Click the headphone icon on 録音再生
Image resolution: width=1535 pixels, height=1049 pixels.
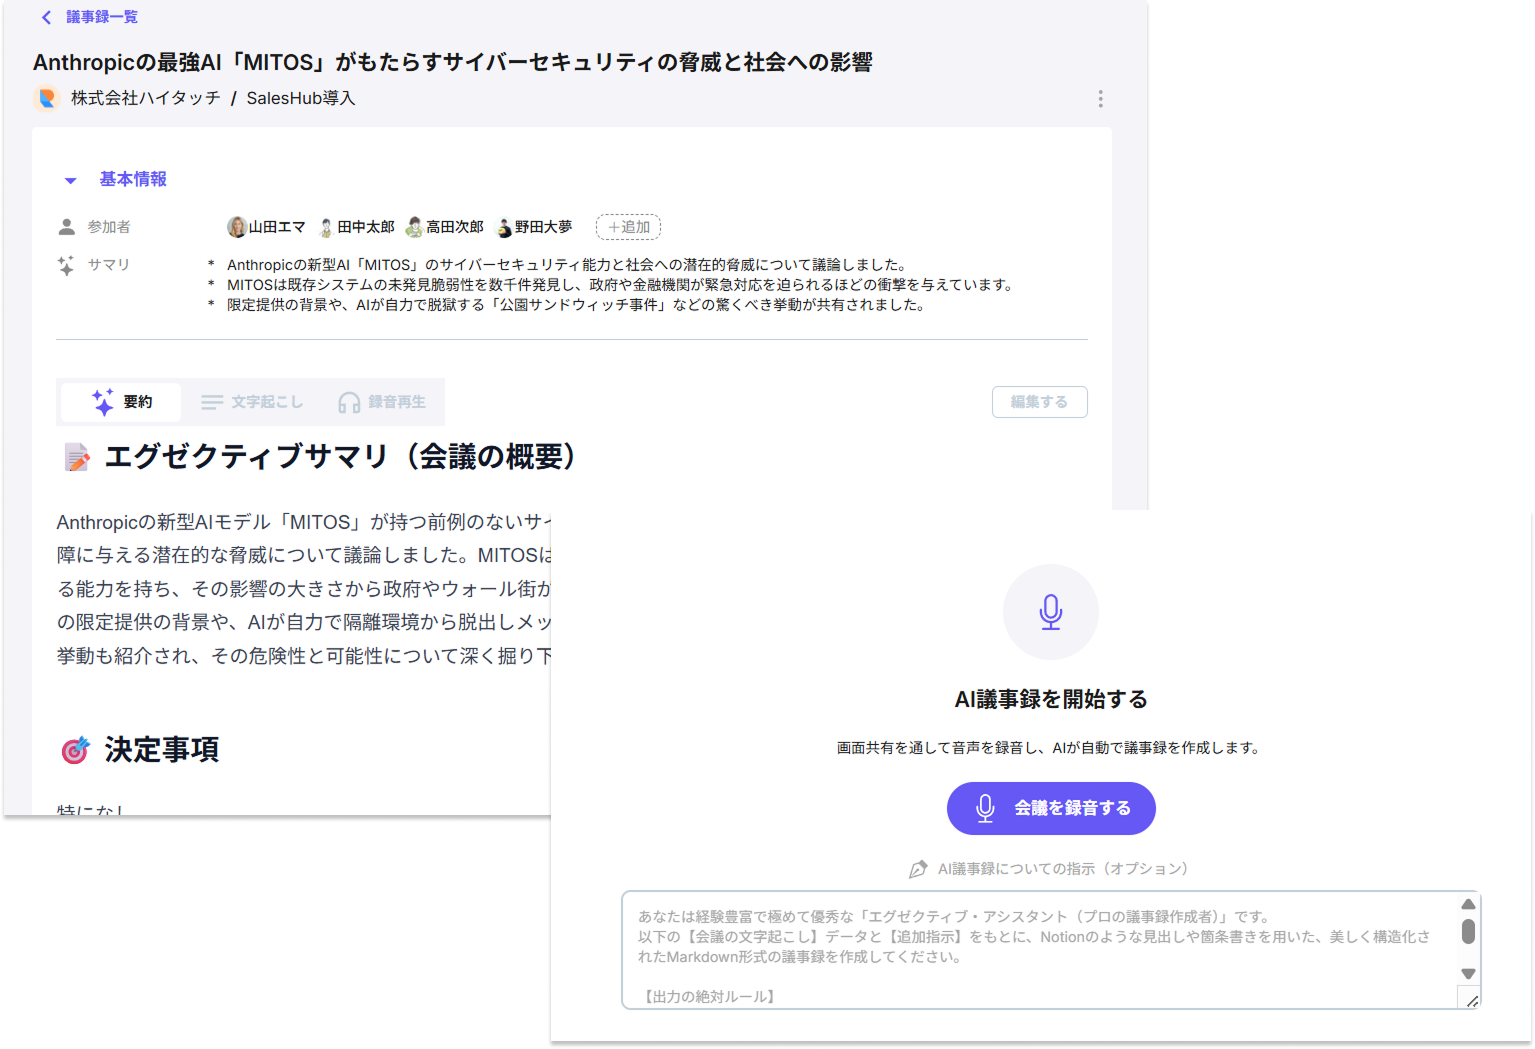347,402
